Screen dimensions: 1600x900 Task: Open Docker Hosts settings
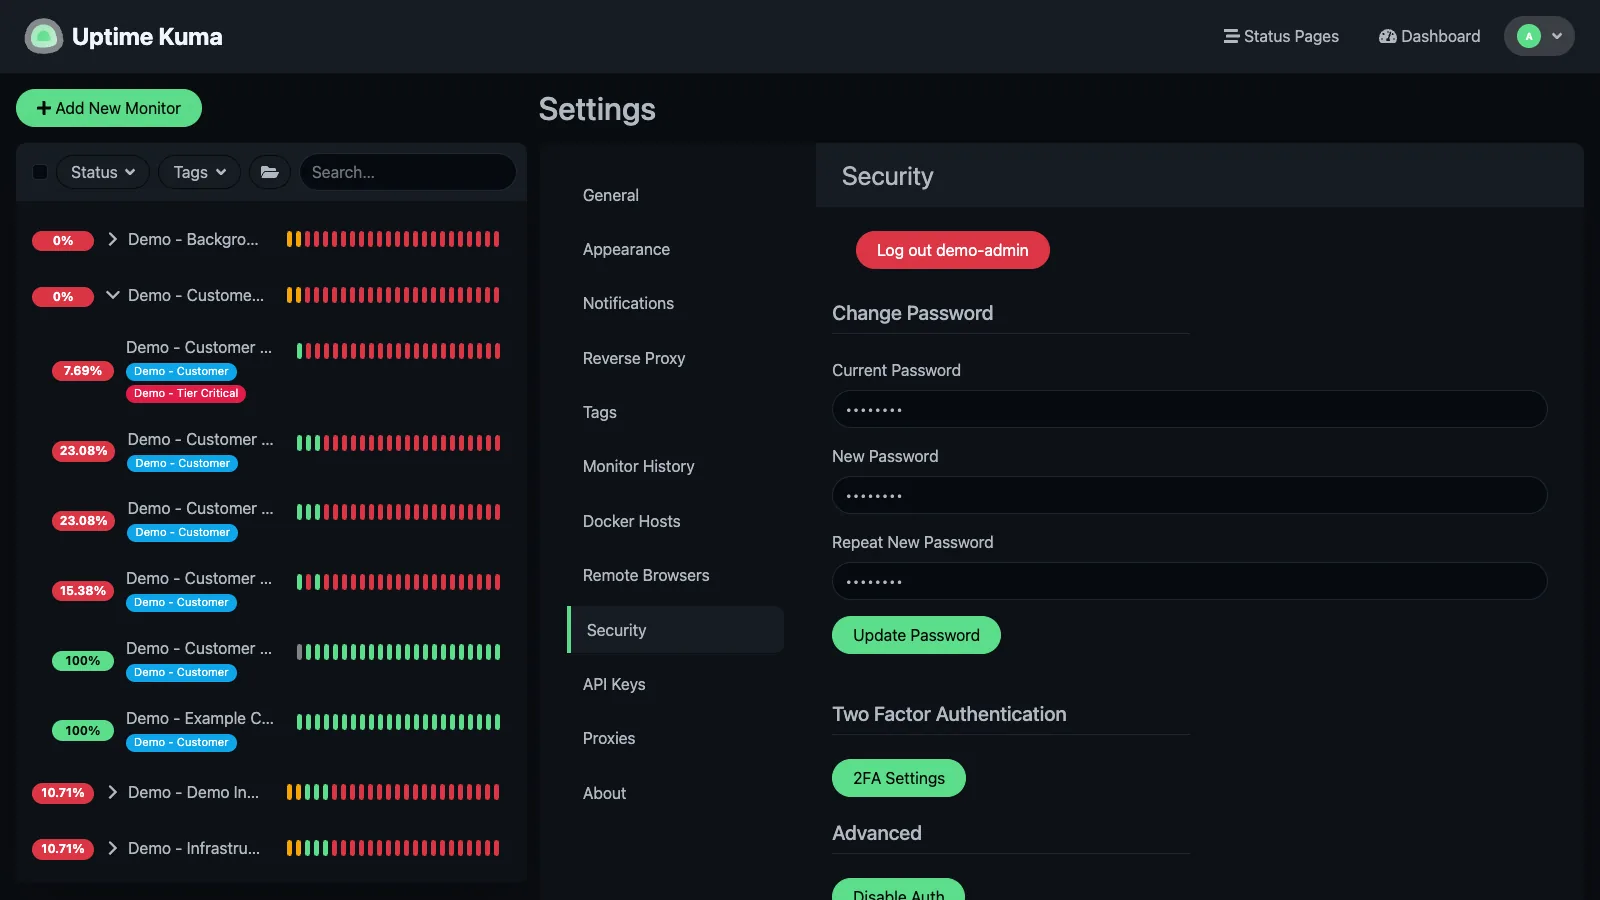[675, 521]
